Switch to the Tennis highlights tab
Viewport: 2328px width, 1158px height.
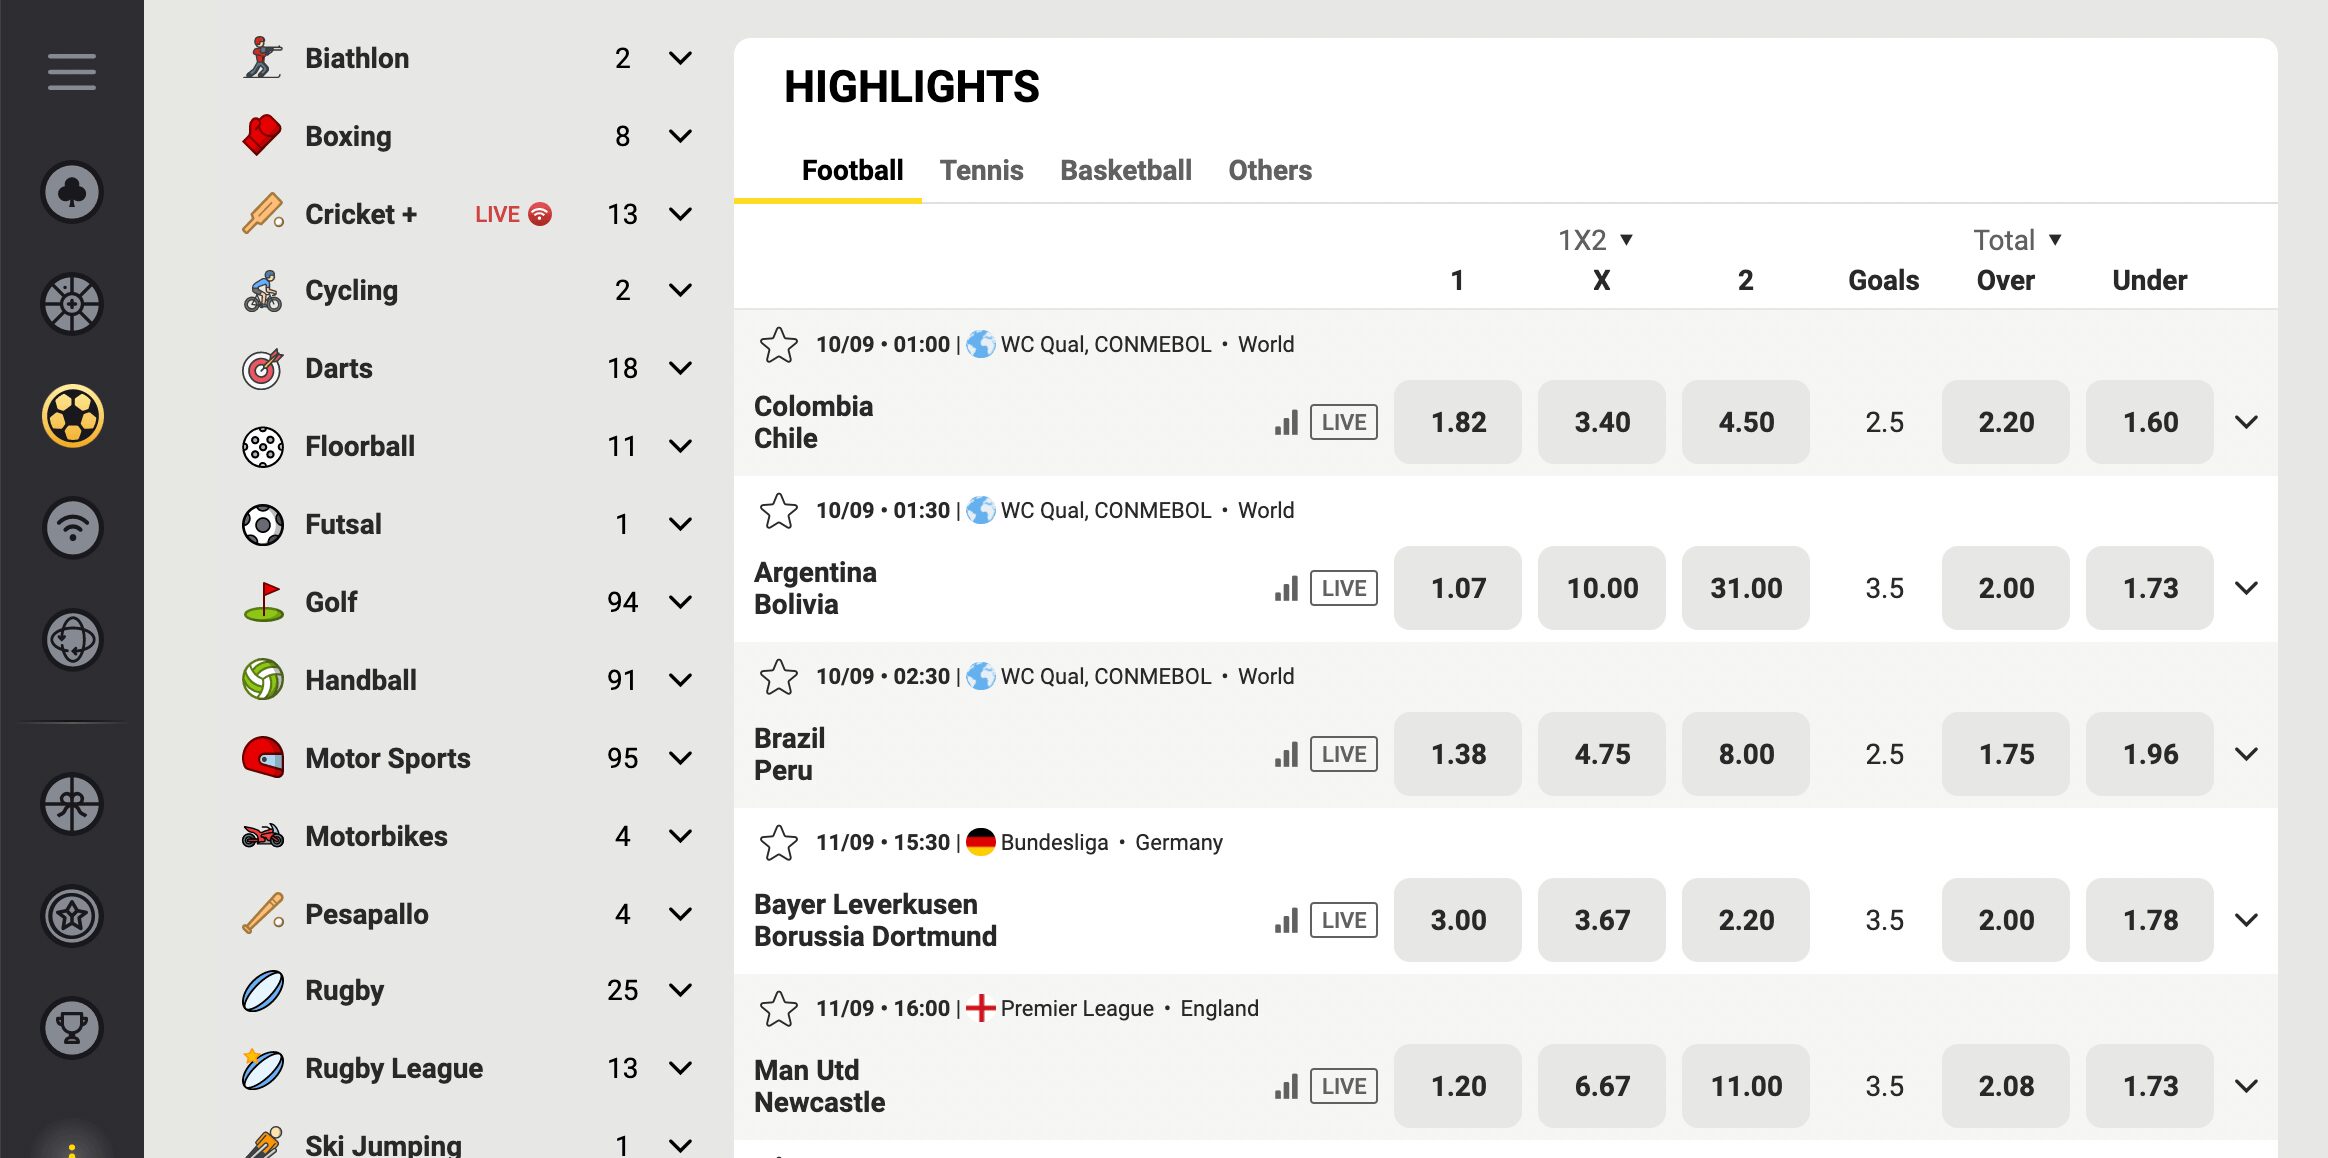[x=981, y=170]
